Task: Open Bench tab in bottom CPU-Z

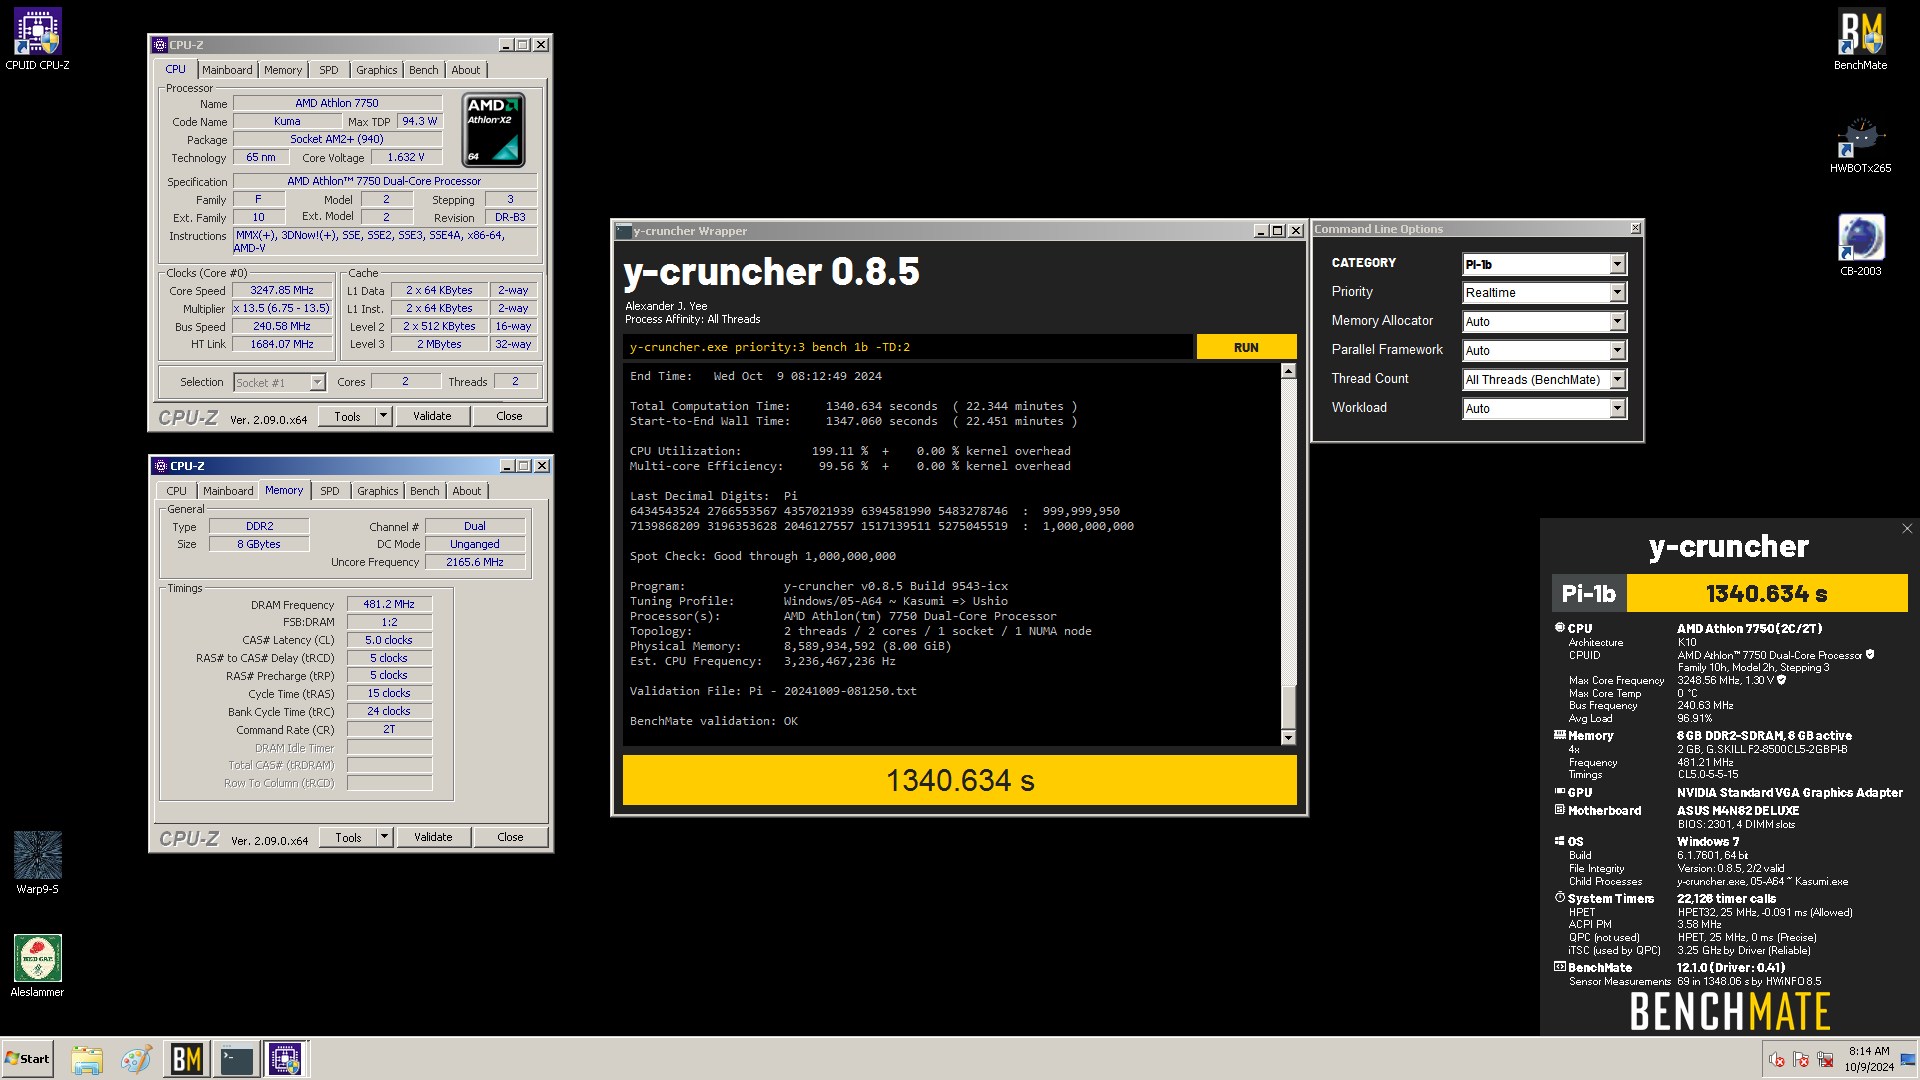Action: tap(425, 491)
